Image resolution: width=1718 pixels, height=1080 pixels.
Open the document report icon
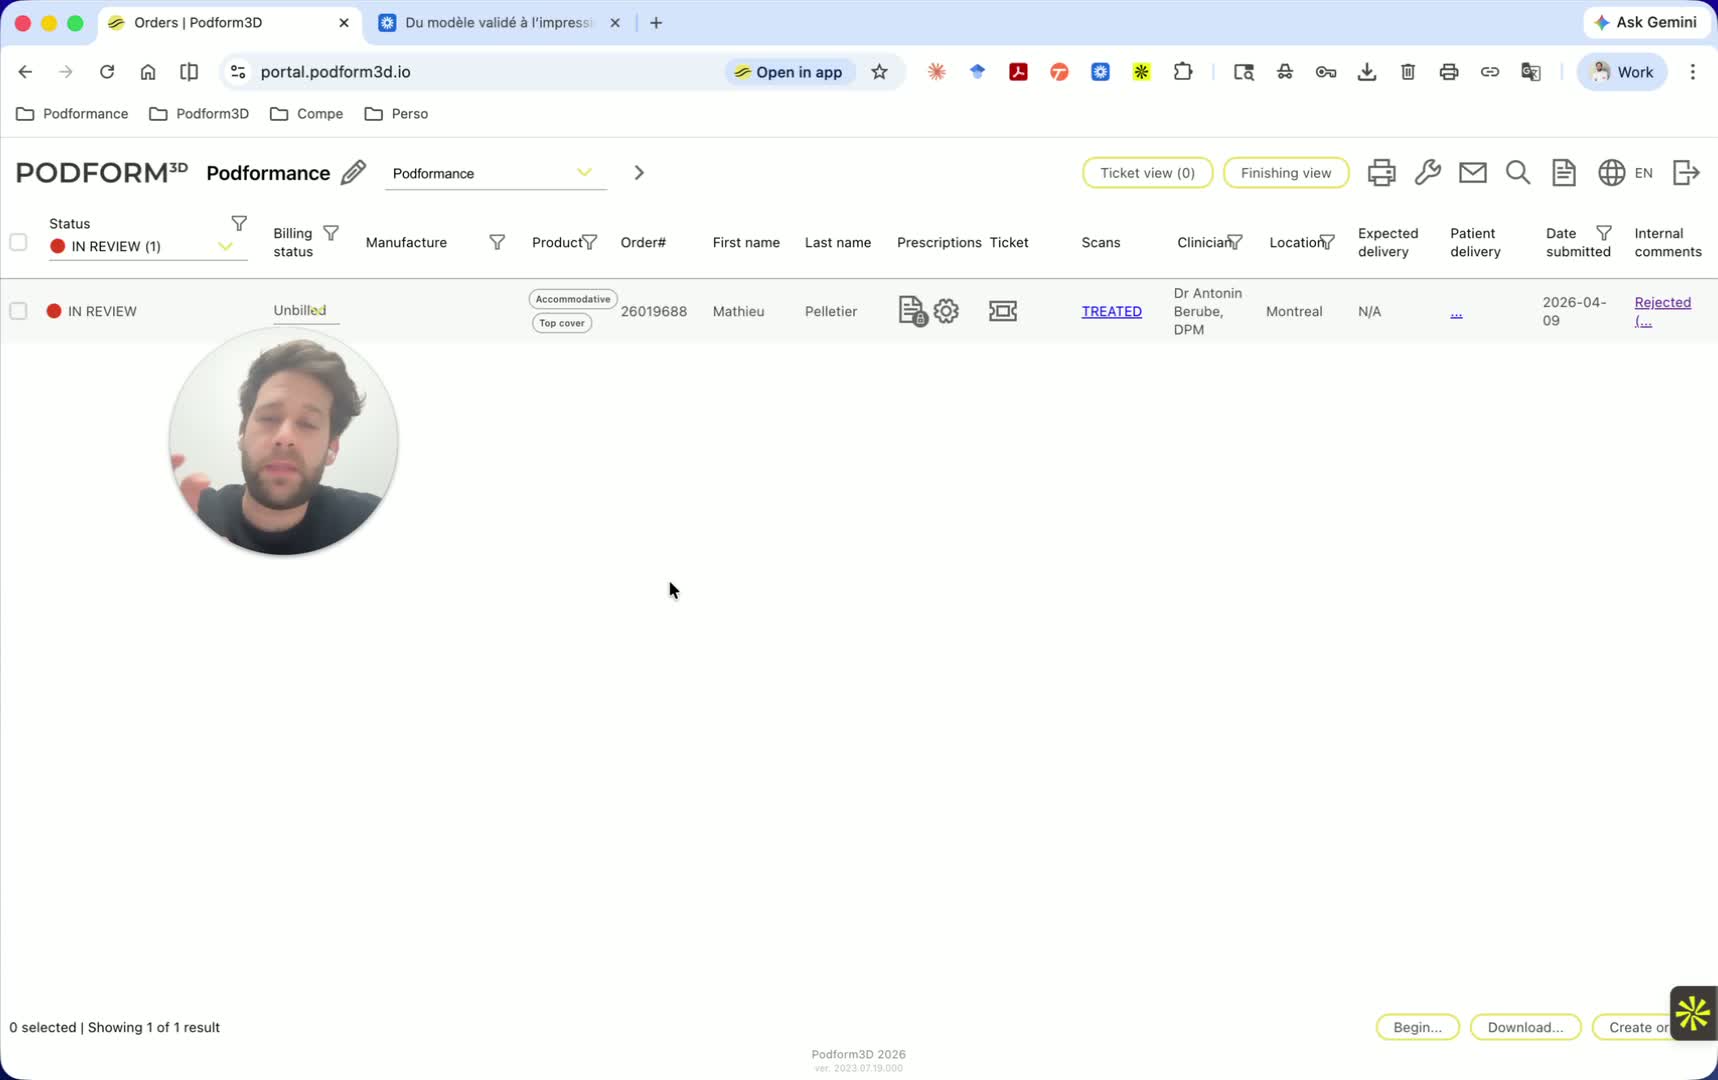click(1564, 173)
